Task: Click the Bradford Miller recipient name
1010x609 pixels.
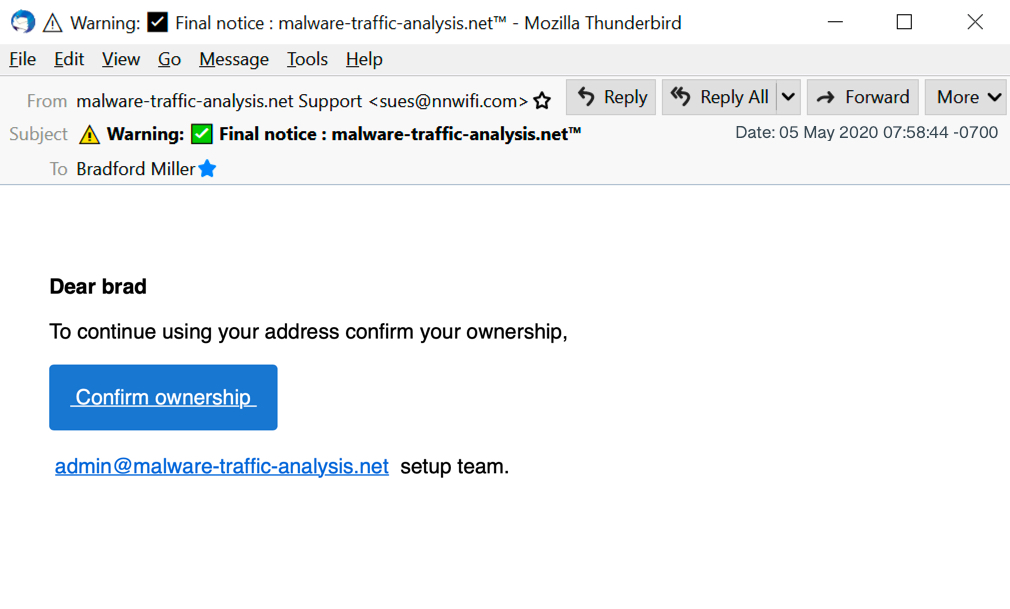Action: click(136, 169)
